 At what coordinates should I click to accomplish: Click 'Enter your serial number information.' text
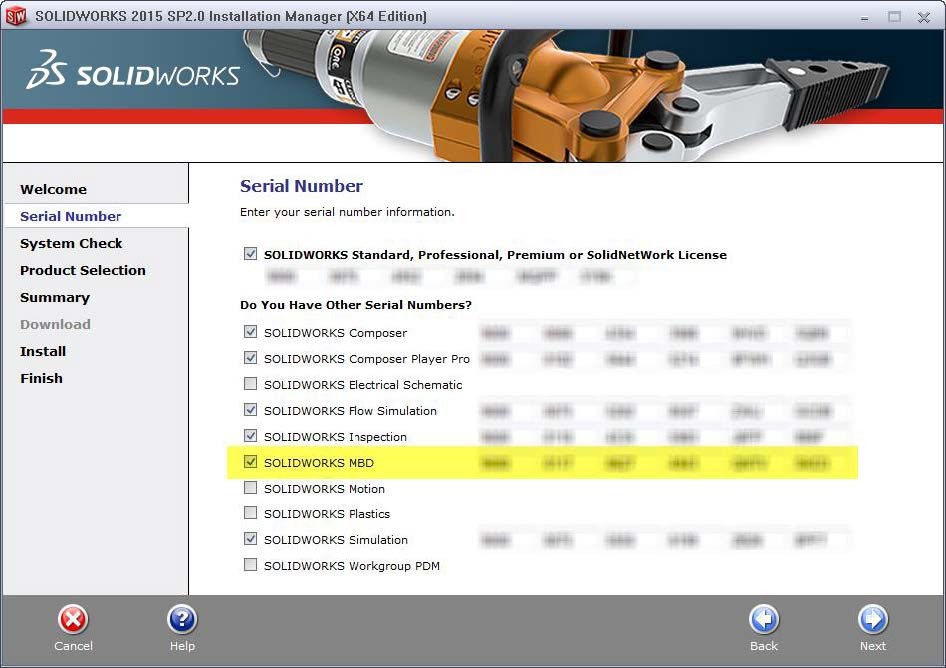[x=348, y=212]
